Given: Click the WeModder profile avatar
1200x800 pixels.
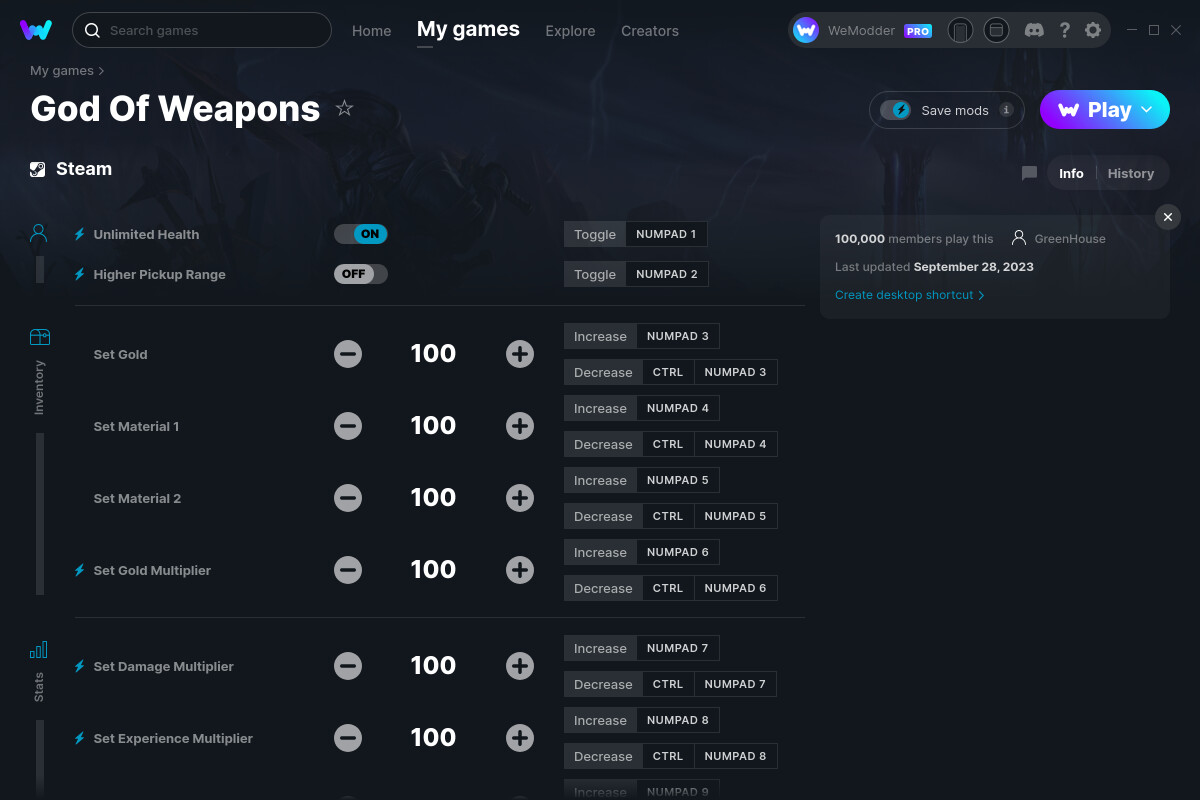Looking at the screenshot, I should point(806,30).
